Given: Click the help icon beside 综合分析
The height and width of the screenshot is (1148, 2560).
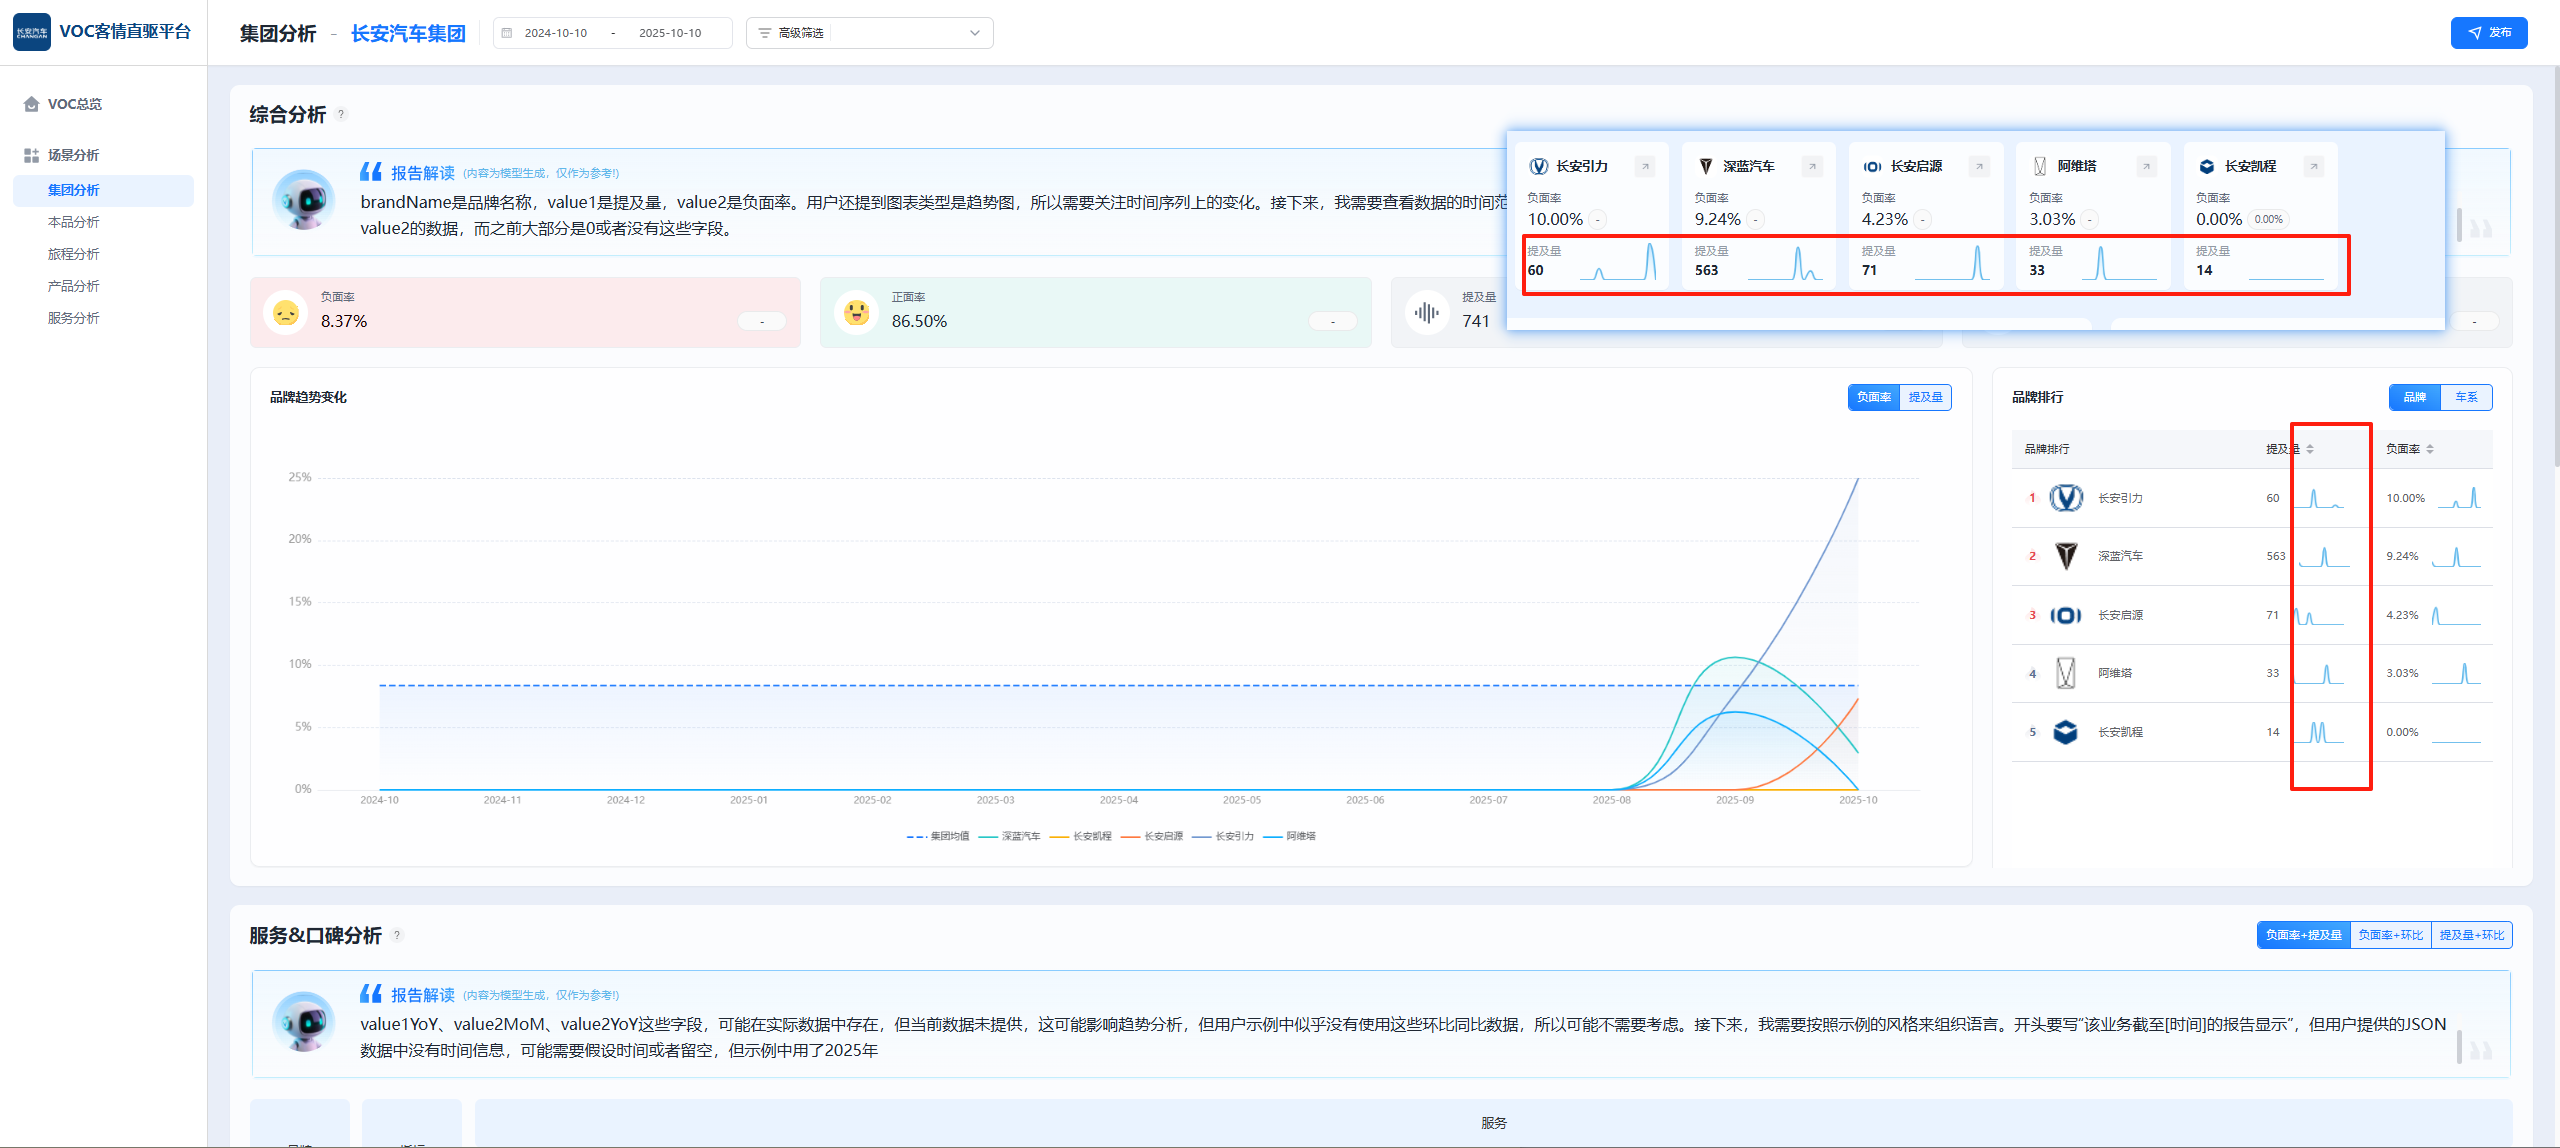Looking at the screenshot, I should point(341,115).
